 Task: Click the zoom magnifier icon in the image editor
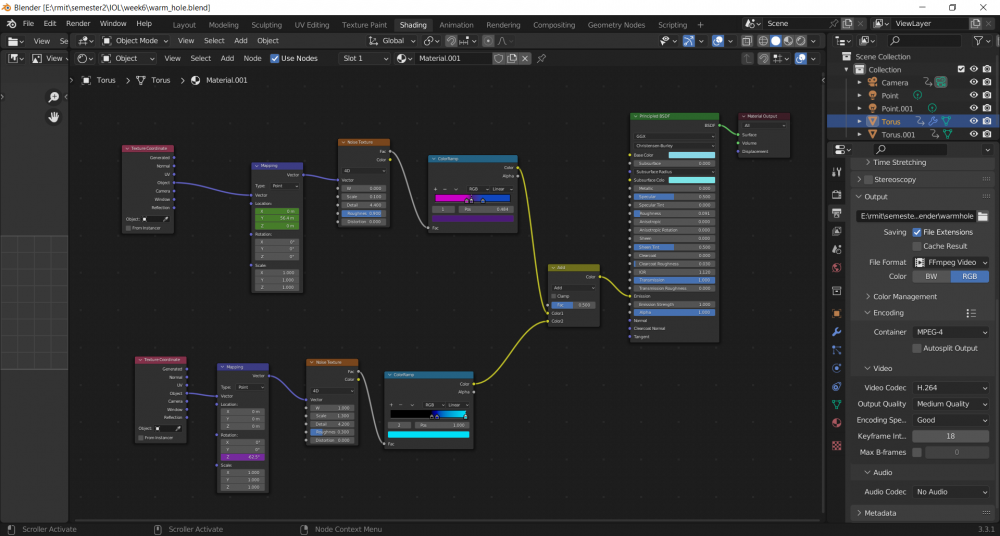point(54,97)
